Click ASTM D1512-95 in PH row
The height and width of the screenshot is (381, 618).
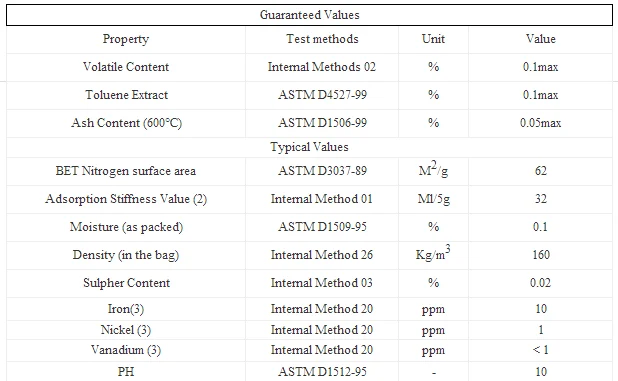(322, 372)
